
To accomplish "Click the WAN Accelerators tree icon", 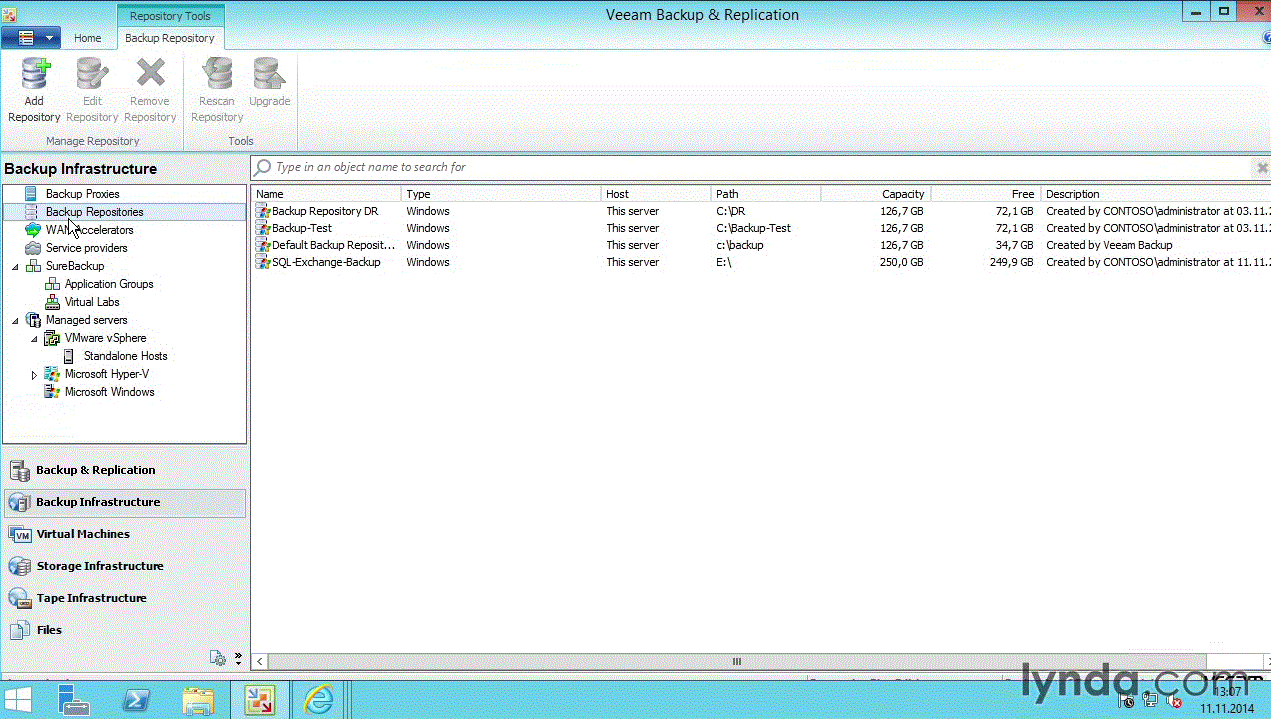I will [33, 230].
